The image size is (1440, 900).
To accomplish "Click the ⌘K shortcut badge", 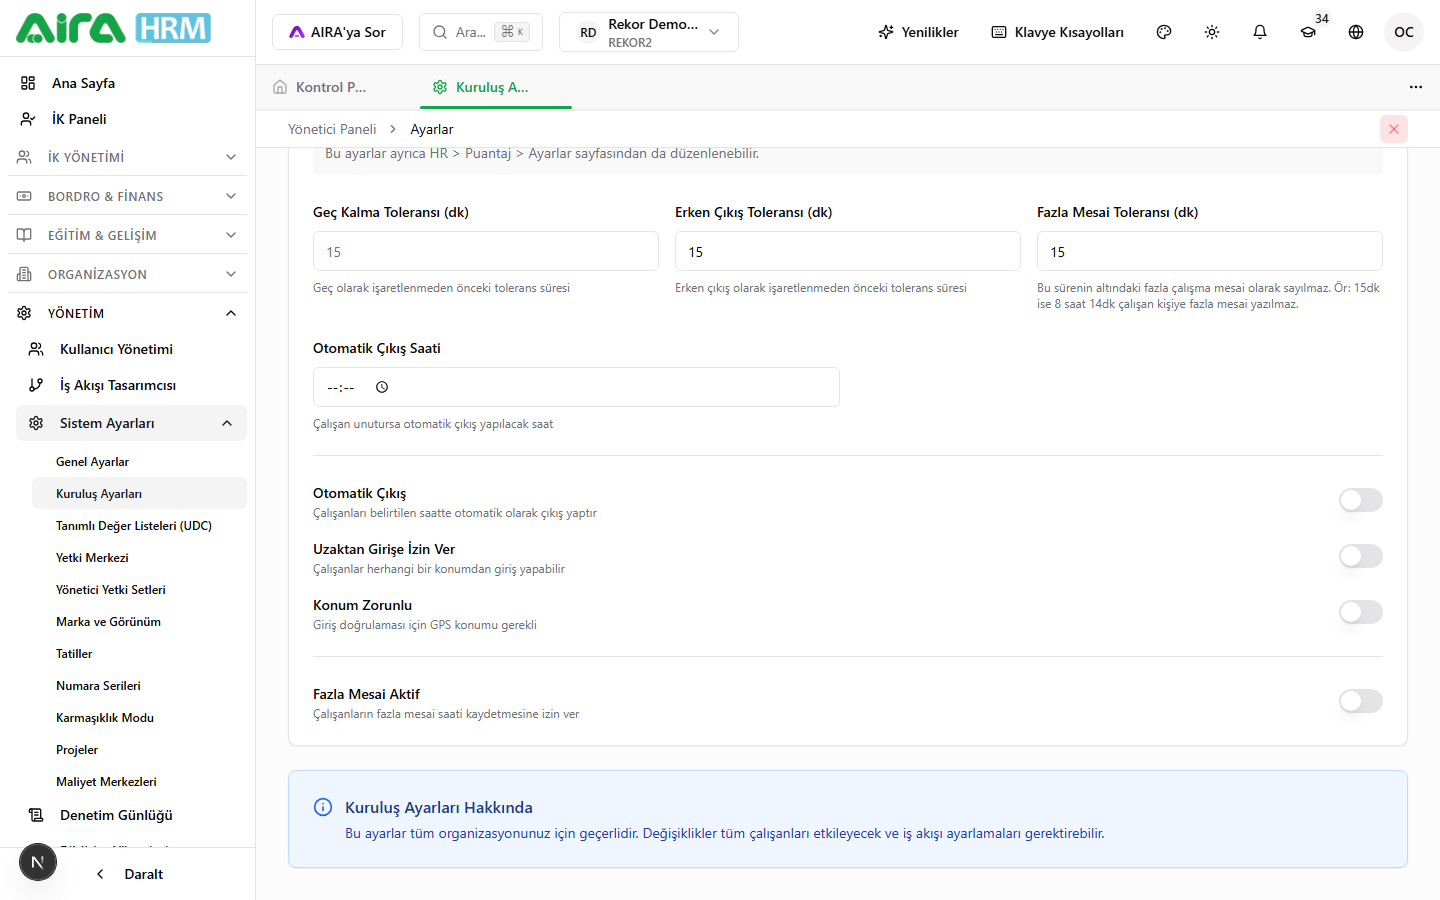I will pos(512,32).
